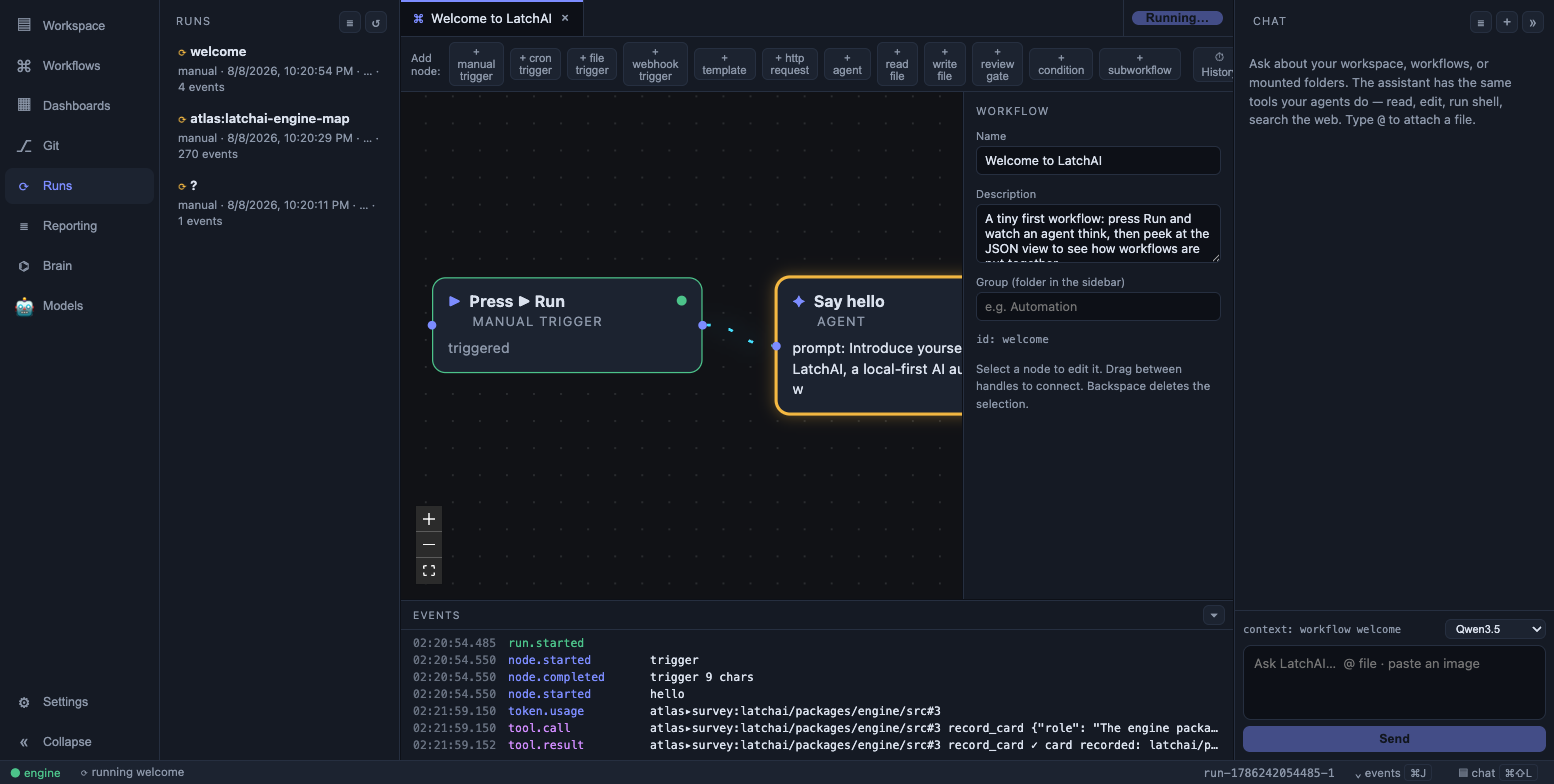The width and height of the screenshot is (1554, 784).
Task: Fit the workflow canvas to view
Action: (429, 571)
